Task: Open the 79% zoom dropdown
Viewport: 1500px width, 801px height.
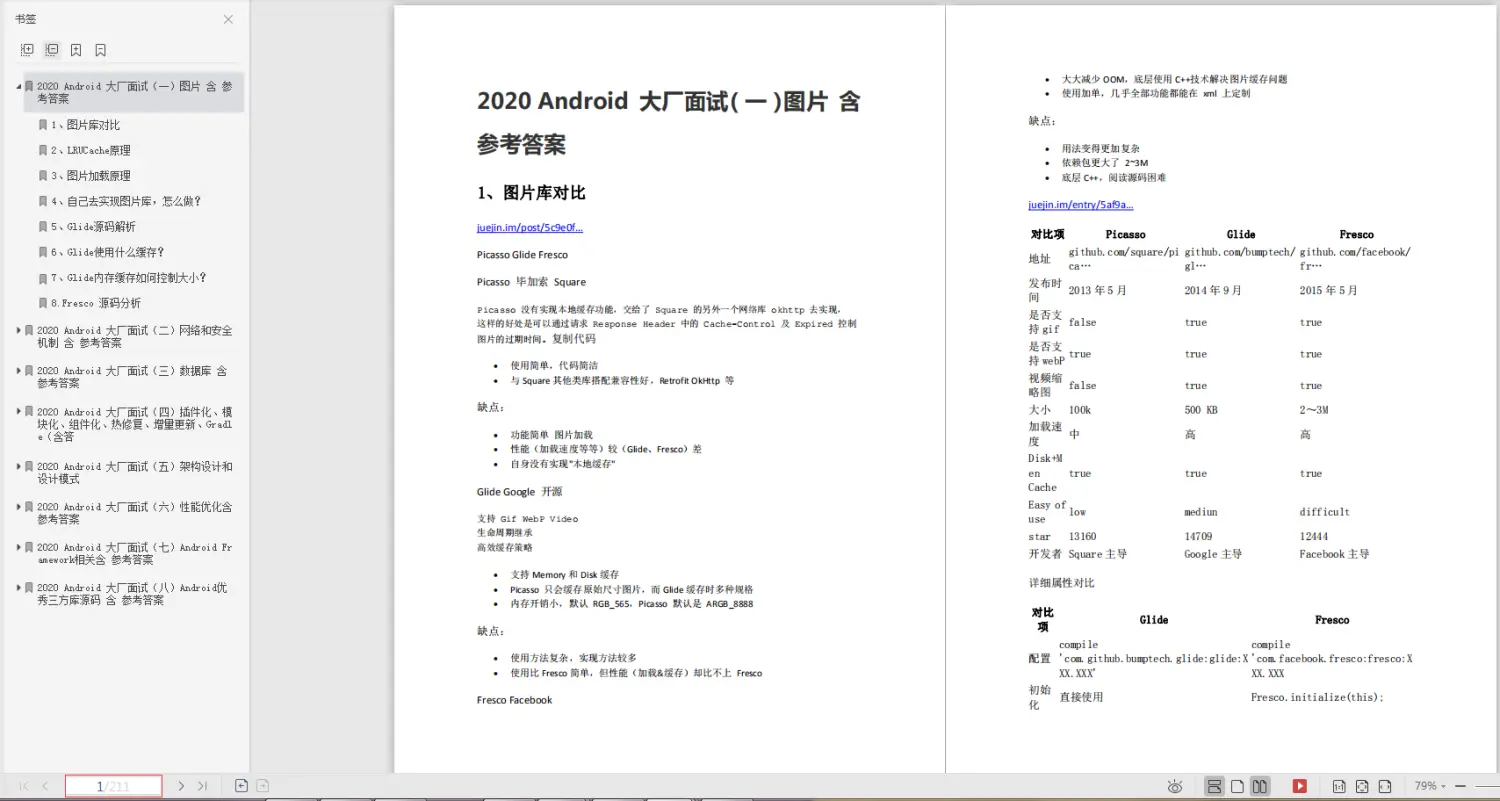Action: pyautogui.click(x=1431, y=786)
